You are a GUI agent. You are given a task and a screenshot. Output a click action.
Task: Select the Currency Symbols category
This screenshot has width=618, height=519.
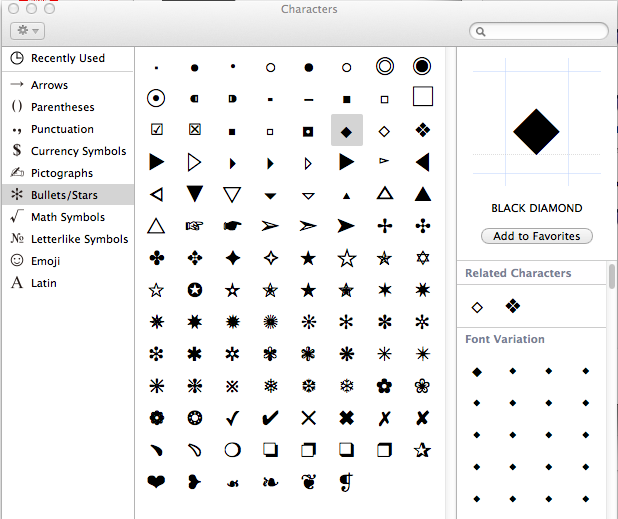(68, 151)
